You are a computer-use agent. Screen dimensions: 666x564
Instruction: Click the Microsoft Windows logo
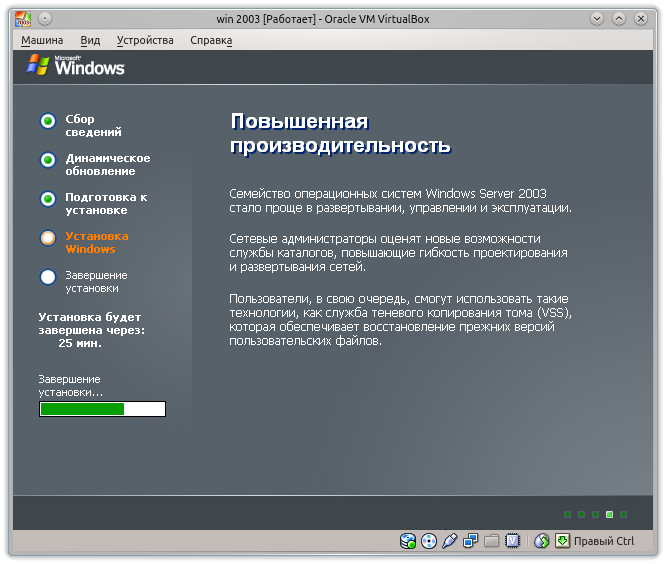pos(76,65)
